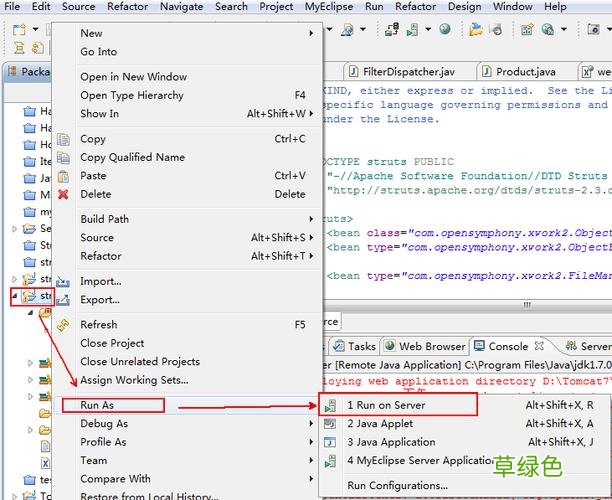Expand the Show In submenu arrow
This screenshot has height=500, width=612.
pos(311,114)
